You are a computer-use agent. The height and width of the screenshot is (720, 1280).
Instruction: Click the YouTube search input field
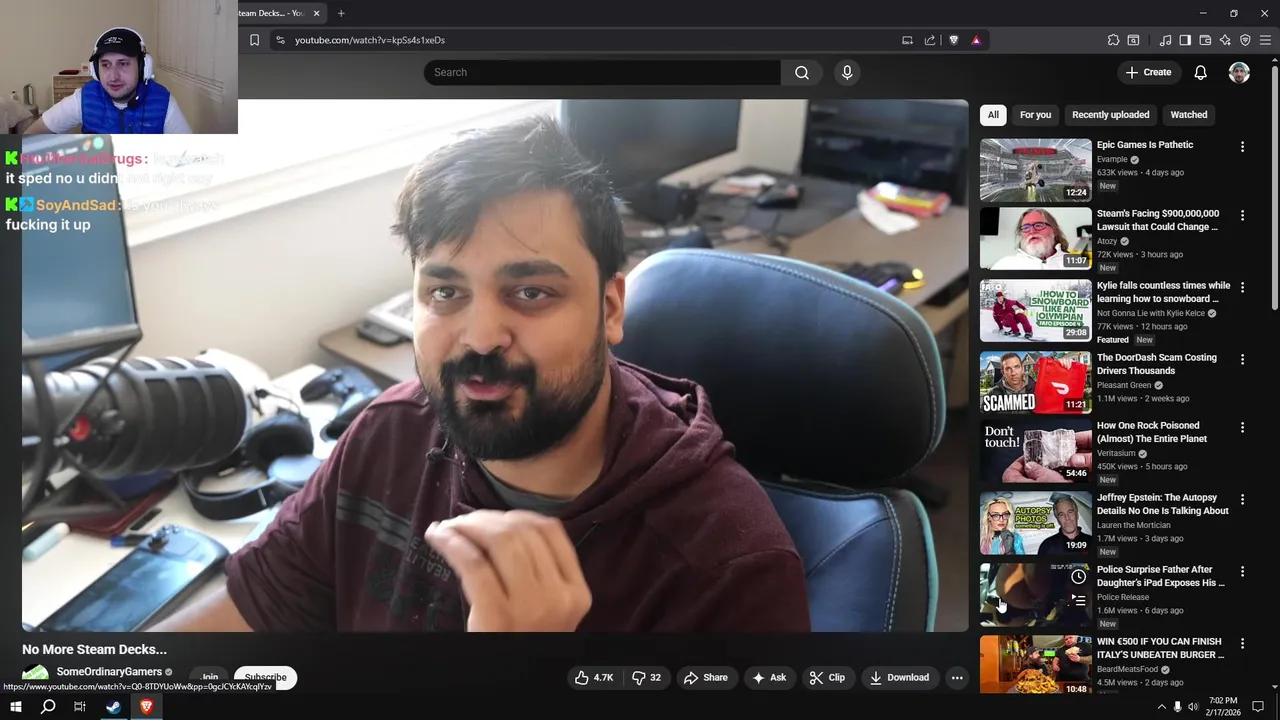602,72
